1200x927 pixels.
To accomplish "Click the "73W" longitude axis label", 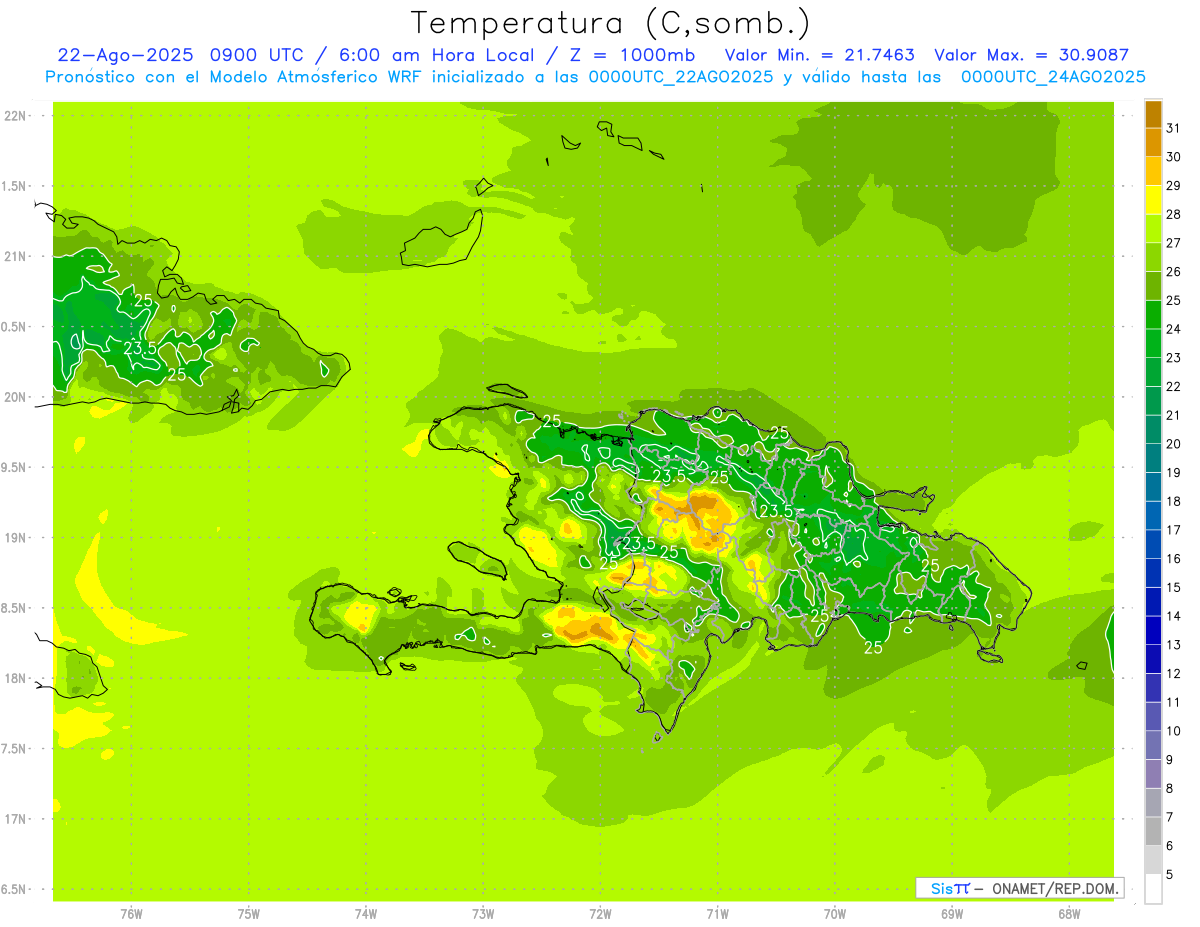I will pyautogui.click(x=483, y=913).
